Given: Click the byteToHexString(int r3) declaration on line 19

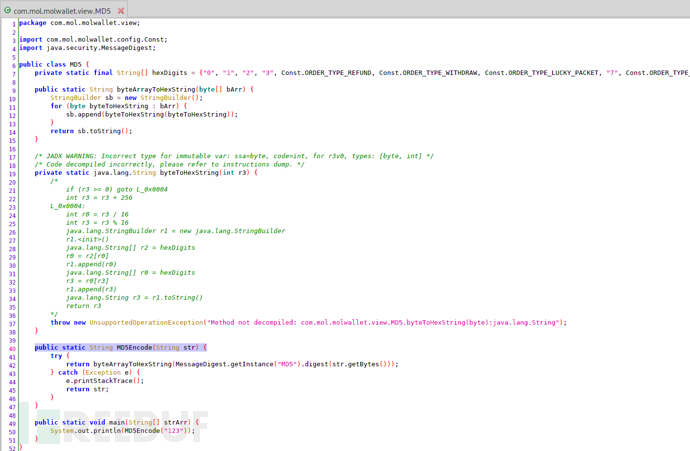Looking at the screenshot, I should 146,172.
